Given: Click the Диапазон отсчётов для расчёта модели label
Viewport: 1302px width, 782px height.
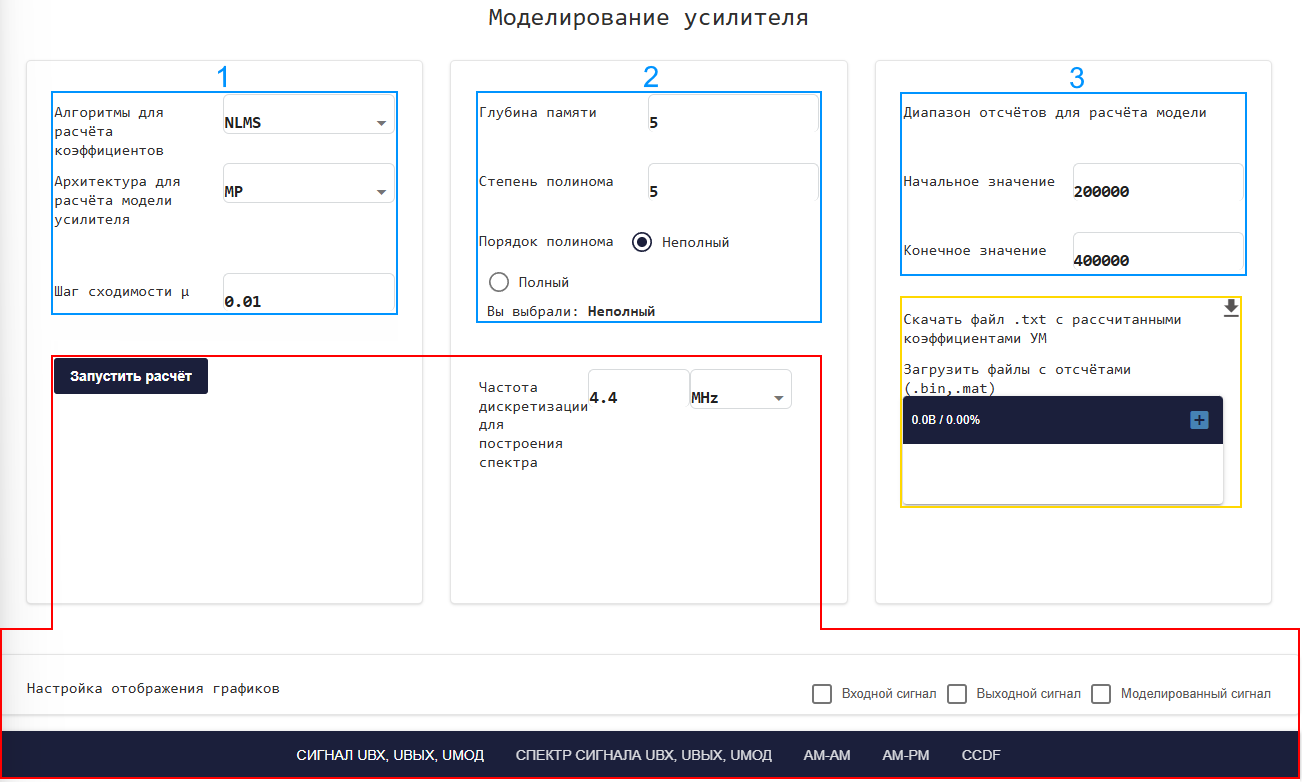Looking at the screenshot, I should pyautogui.click(x=1055, y=113).
